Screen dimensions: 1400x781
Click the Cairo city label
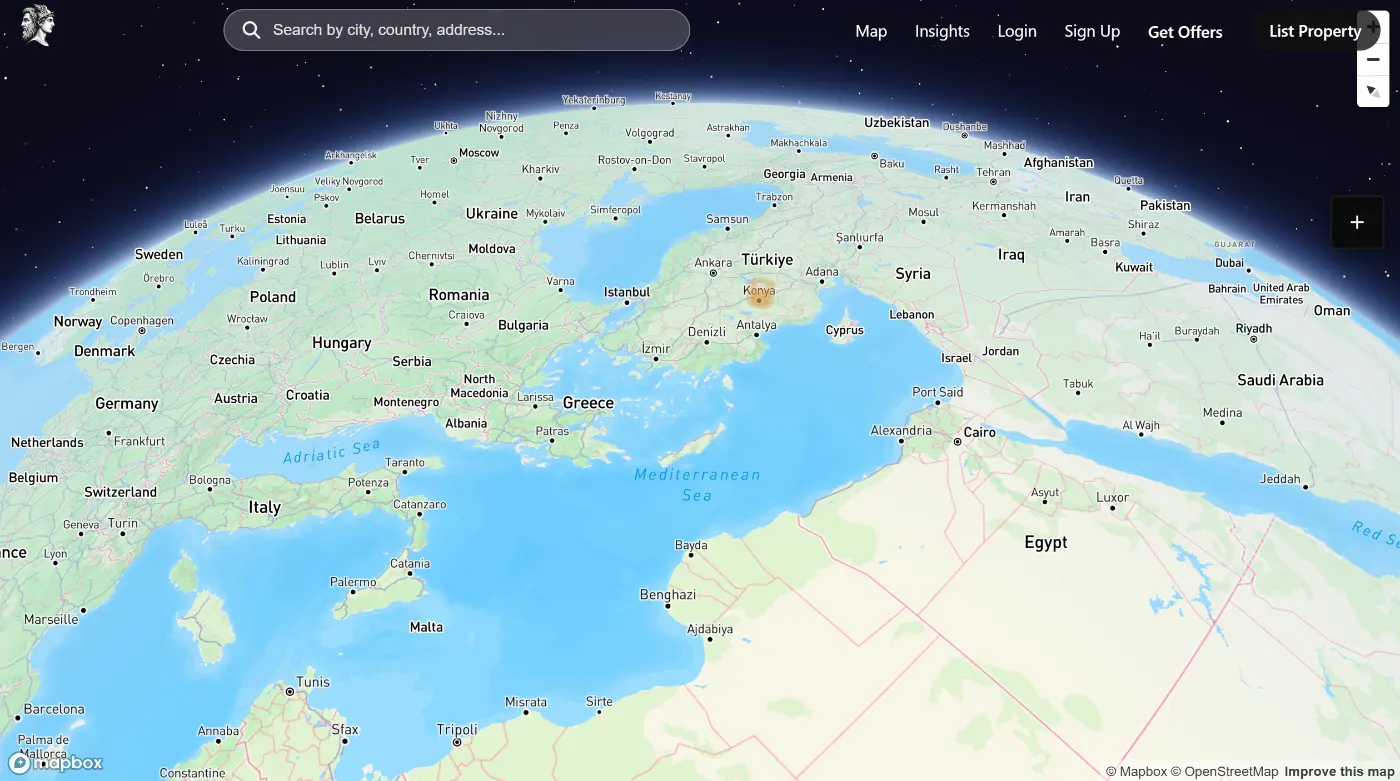pos(980,432)
